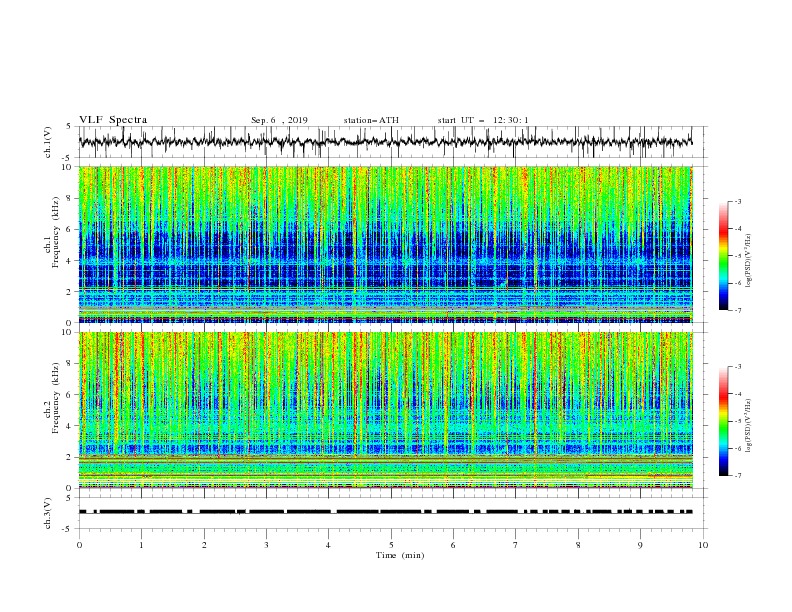
Task: Click the ch.2 colorbar "log(PSD)(V²/Hz)" label
Action: 749,426
